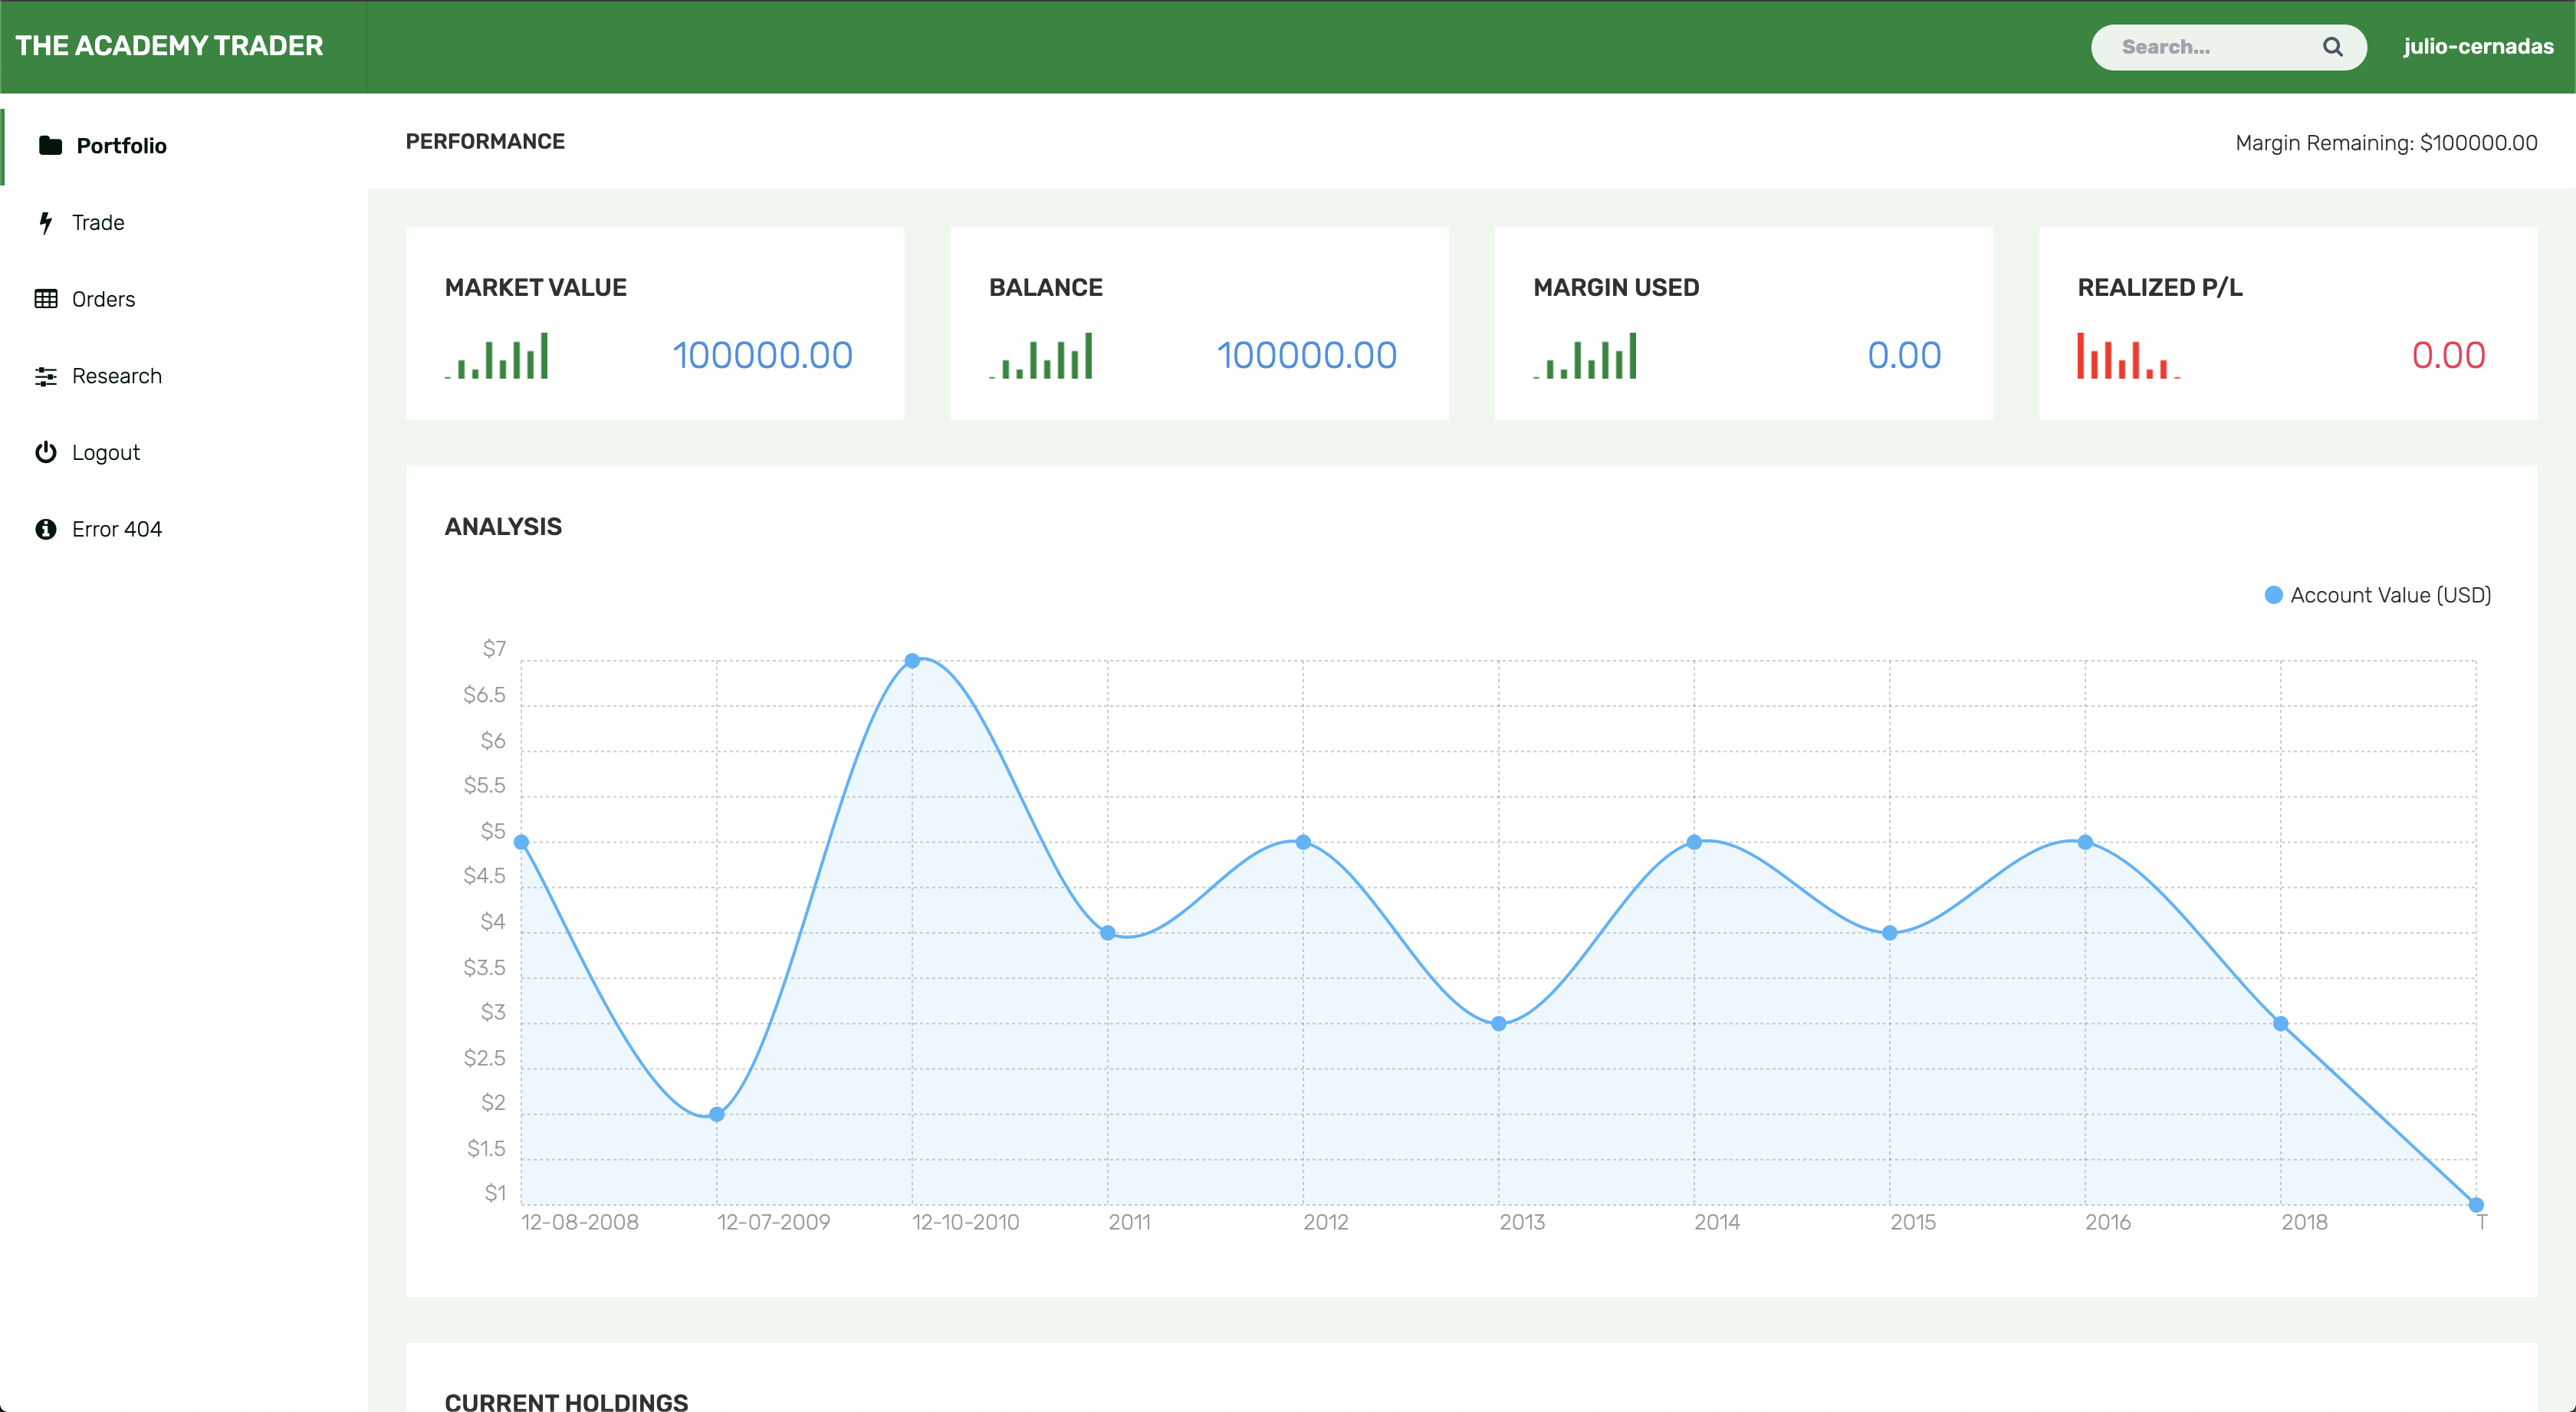Click The Academy Trader logo link
This screenshot has width=2576, height=1412.
click(x=169, y=46)
